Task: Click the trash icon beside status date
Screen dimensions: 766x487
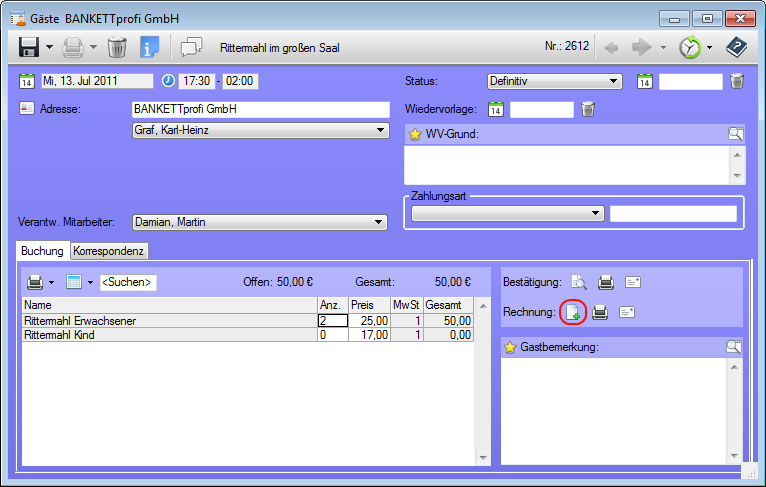Action: point(737,81)
